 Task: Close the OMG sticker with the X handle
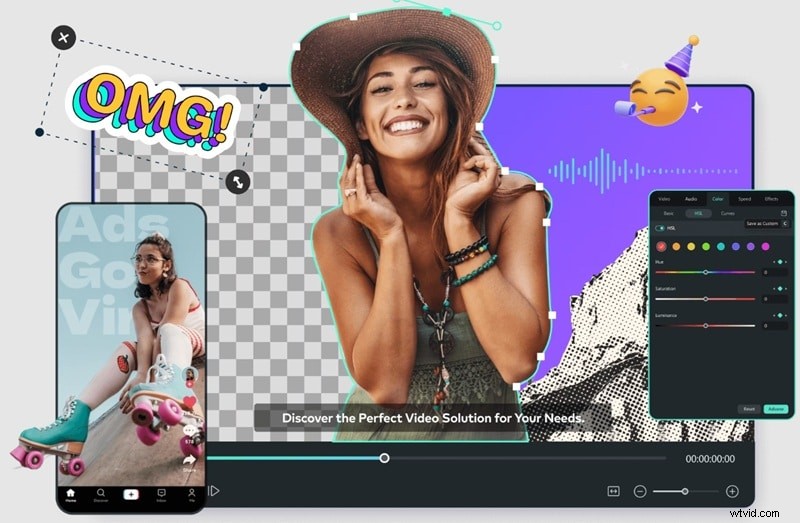(63, 37)
